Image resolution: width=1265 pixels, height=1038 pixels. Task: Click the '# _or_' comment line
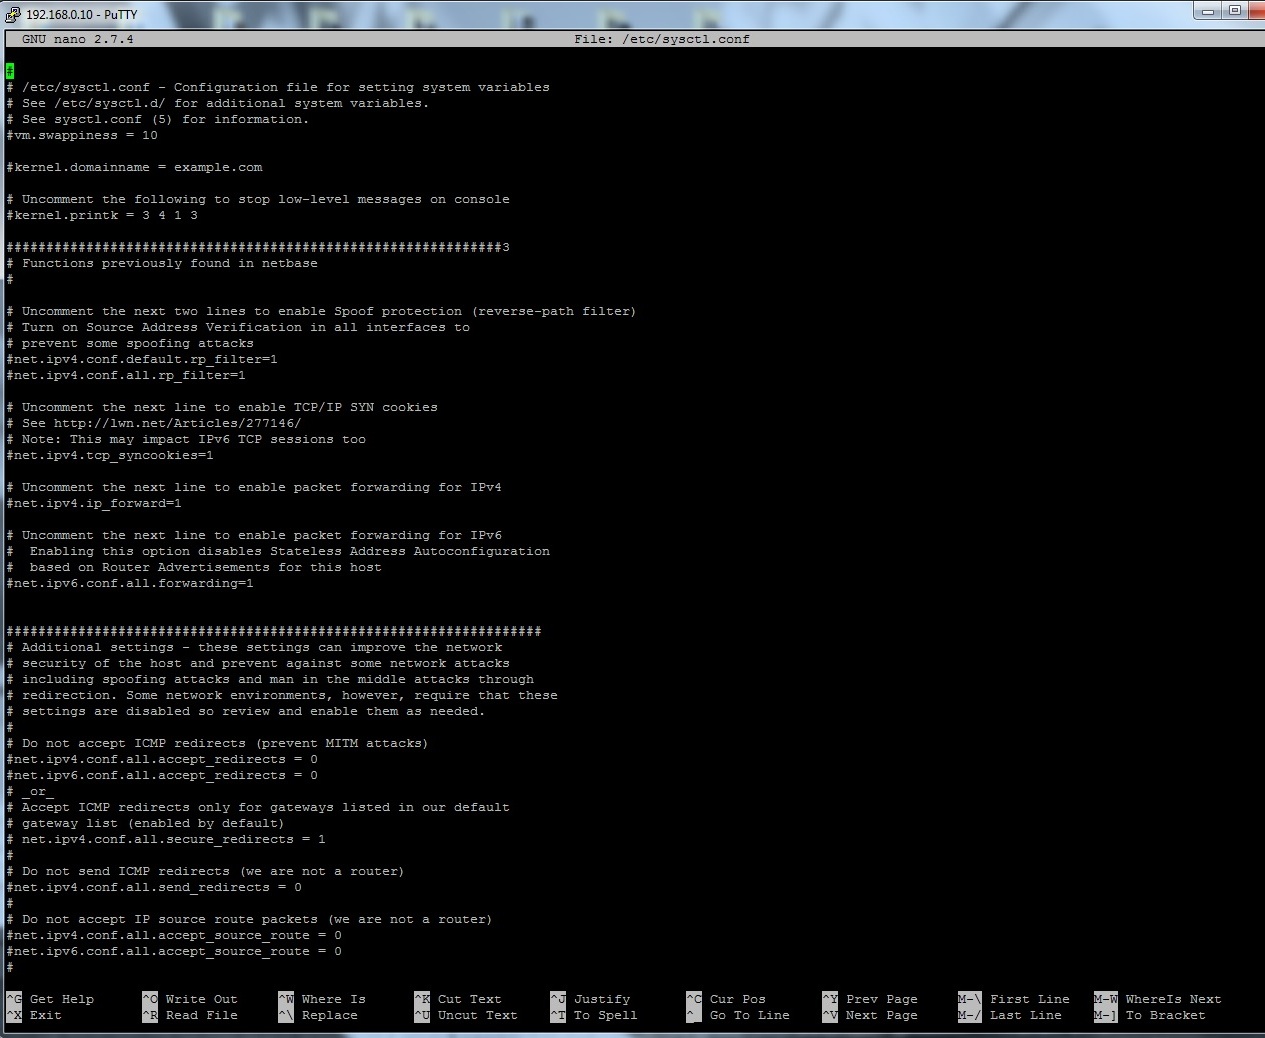point(30,791)
